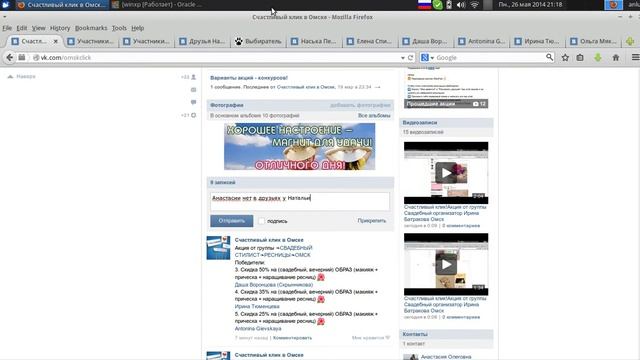This screenshot has height=360, width=640.
Task: Click the Наверх scroll-to-top link
Action: 22,76
